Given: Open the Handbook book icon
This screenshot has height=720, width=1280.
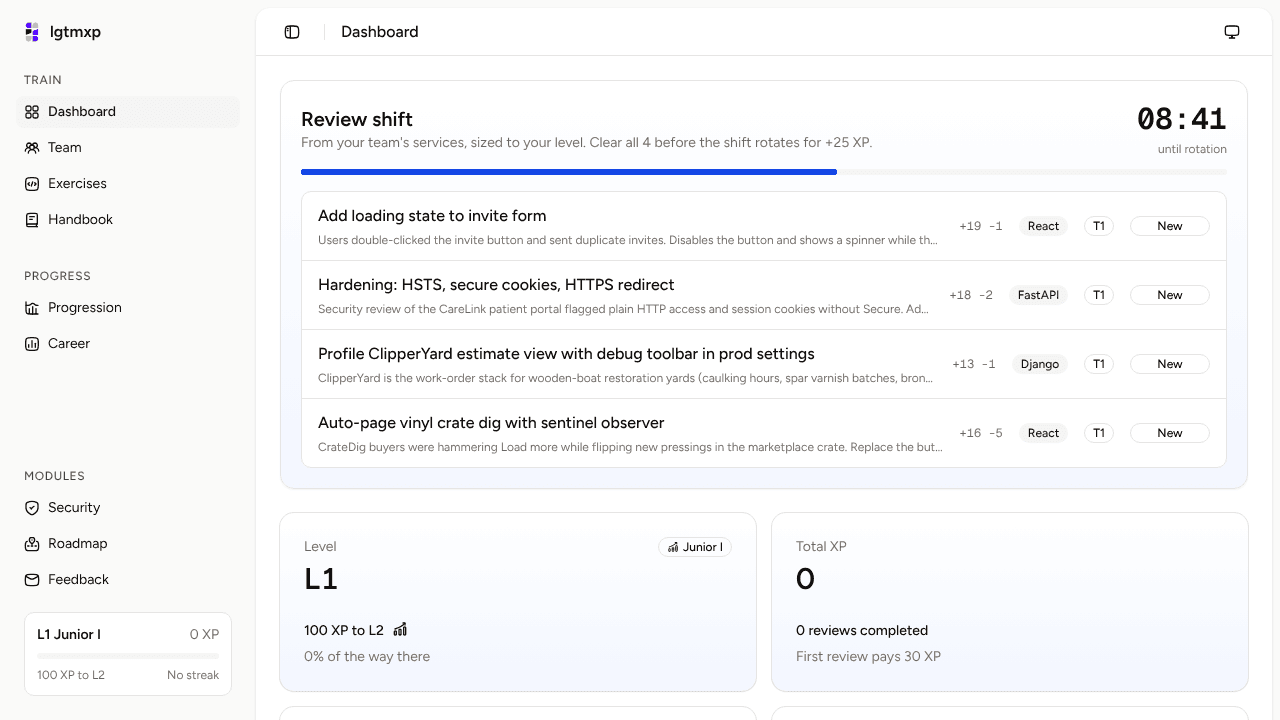Looking at the screenshot, I should tap(32, 220).
